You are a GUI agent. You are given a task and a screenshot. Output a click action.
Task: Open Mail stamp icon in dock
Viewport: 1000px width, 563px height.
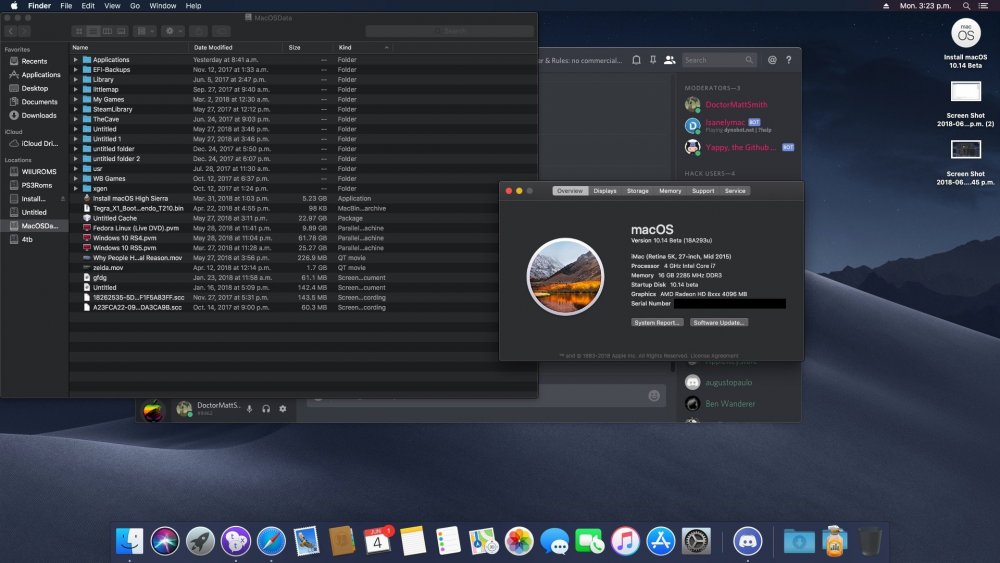(x=307, y=541)
